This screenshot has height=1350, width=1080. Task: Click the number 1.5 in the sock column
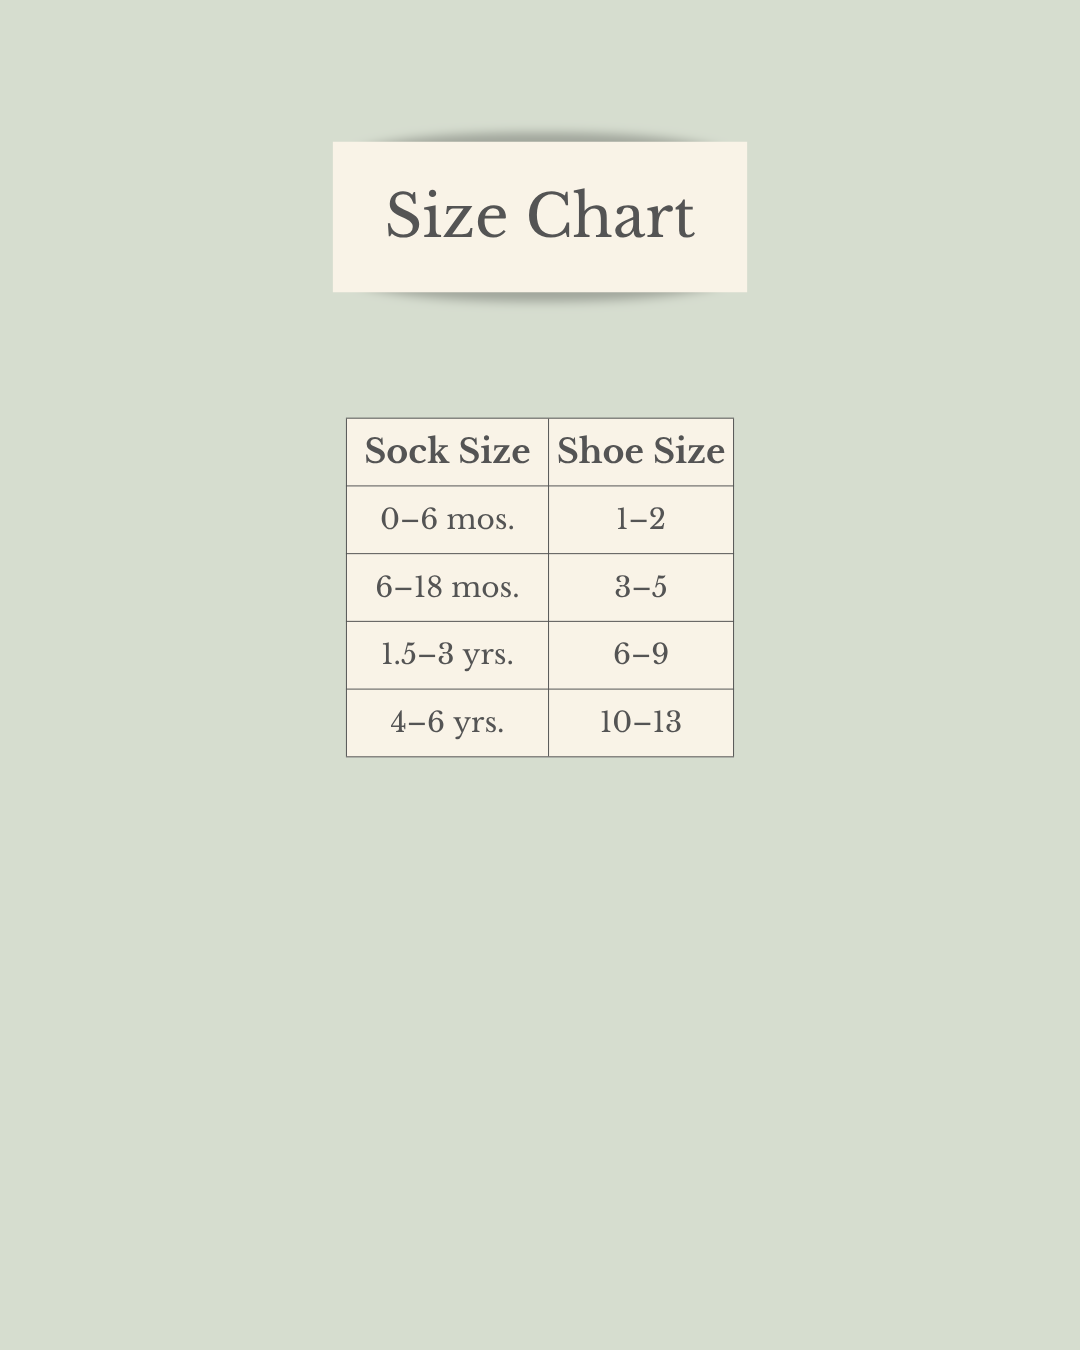pos(398,655)
